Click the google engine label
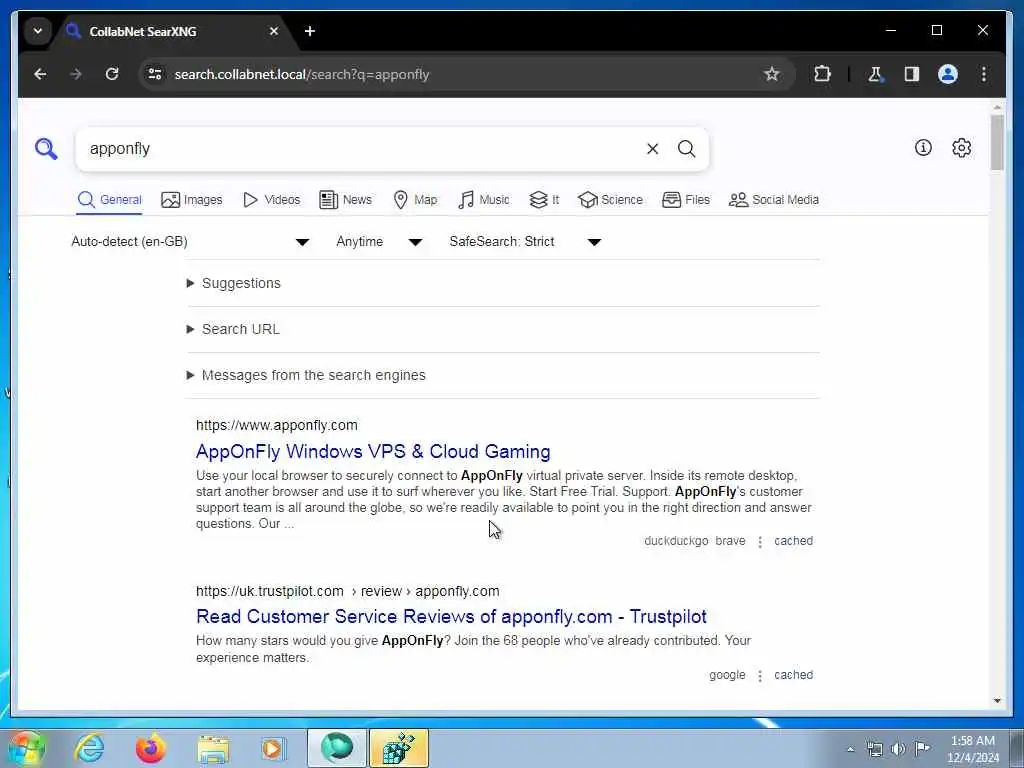This screenshot has height=768, width=1024. click(x=727, y=675)
